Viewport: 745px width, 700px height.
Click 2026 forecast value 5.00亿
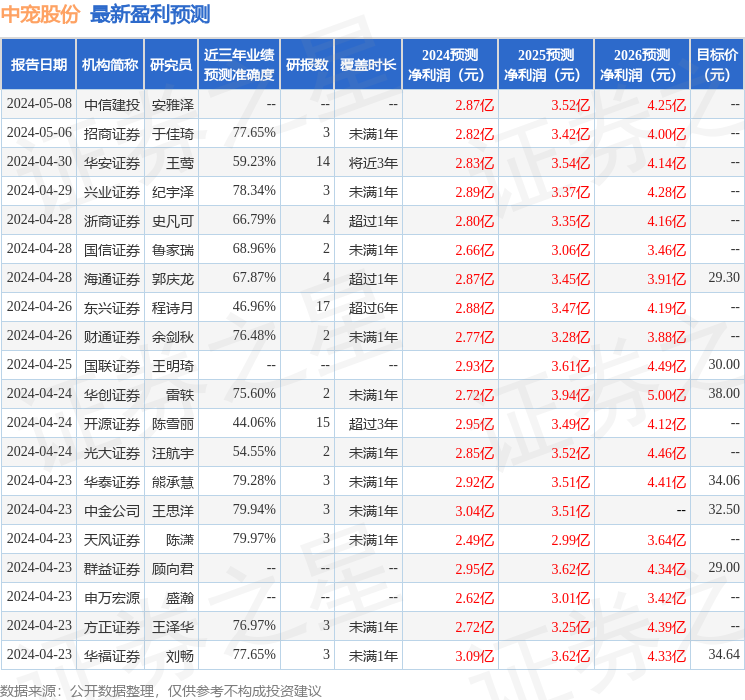[667, 395]
